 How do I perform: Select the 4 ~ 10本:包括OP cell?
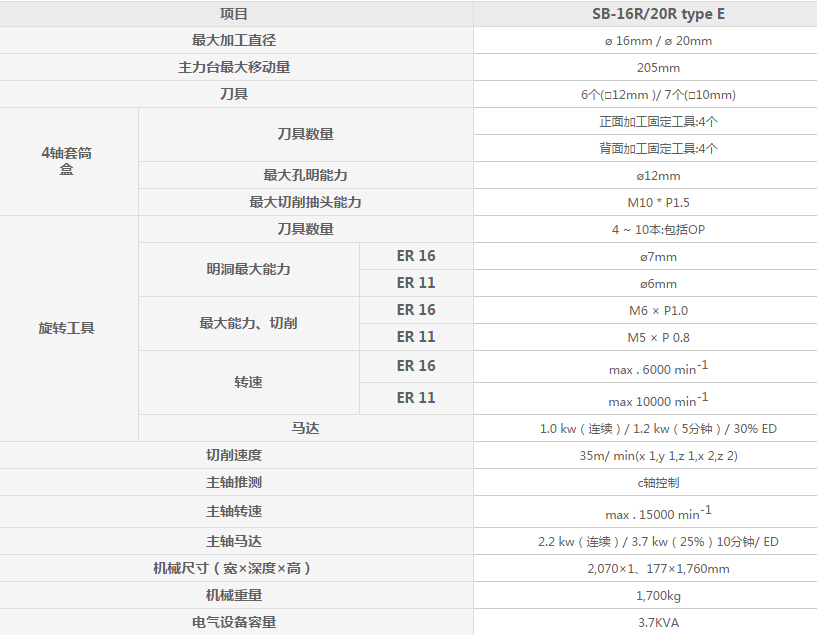pos(644,228)
